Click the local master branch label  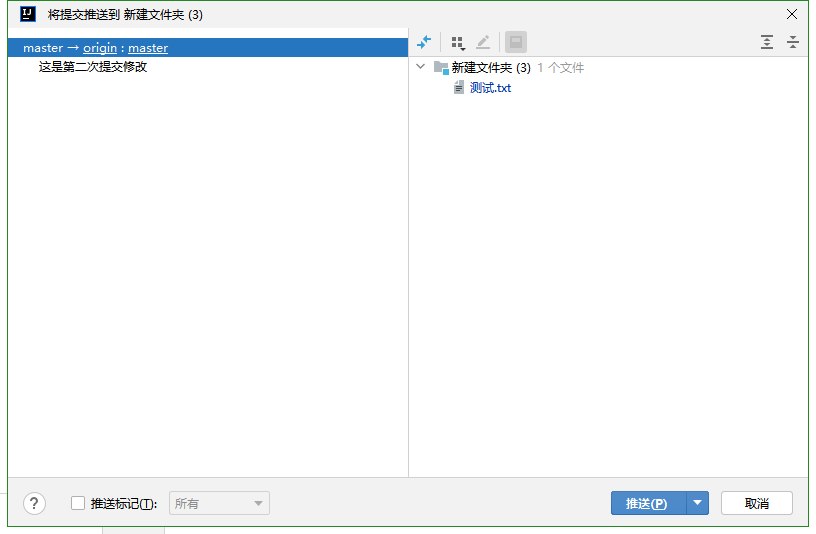click(43, 48)
